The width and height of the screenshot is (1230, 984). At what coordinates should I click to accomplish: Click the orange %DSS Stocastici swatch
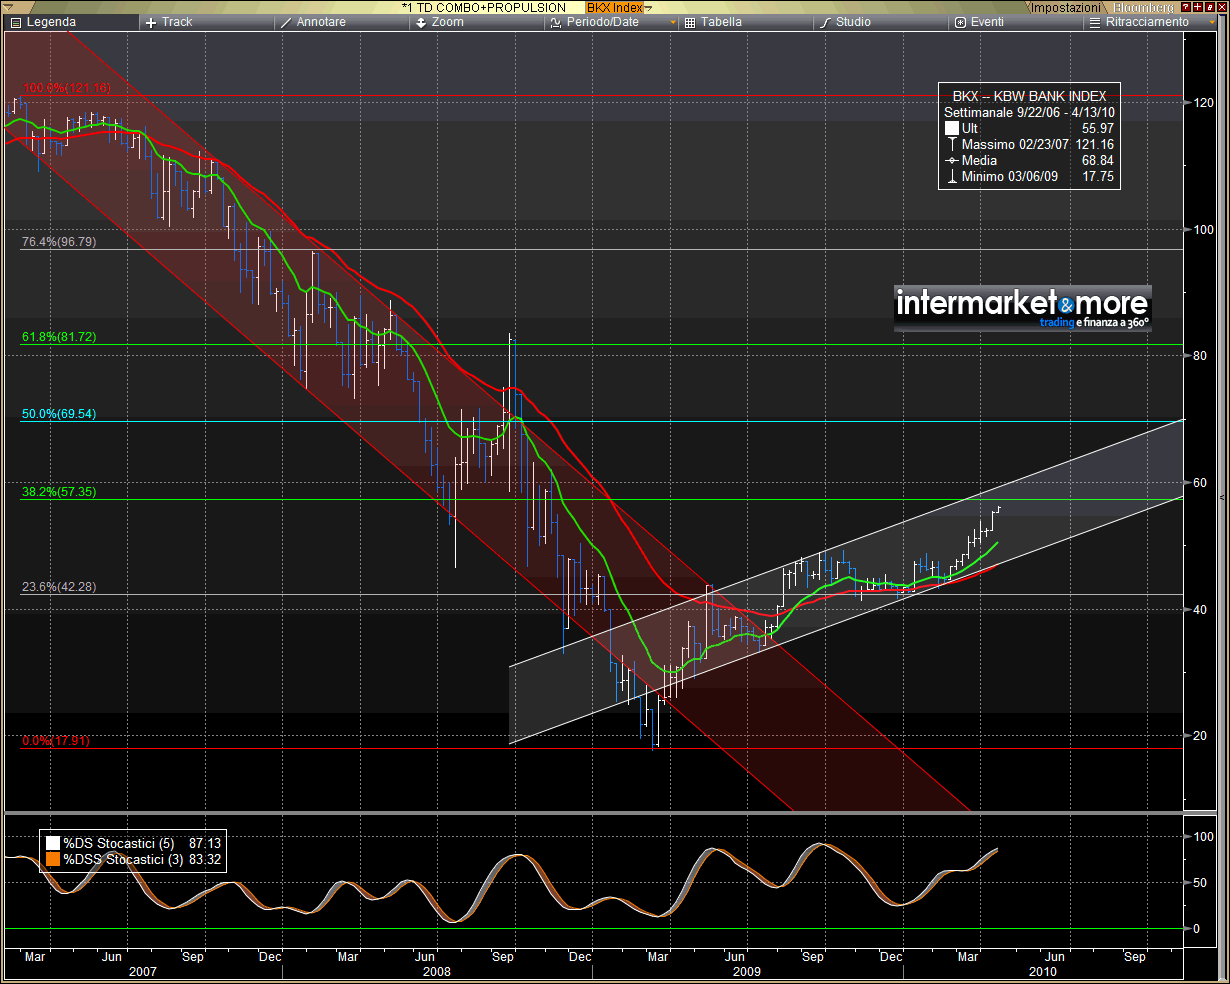click(52, 859)
